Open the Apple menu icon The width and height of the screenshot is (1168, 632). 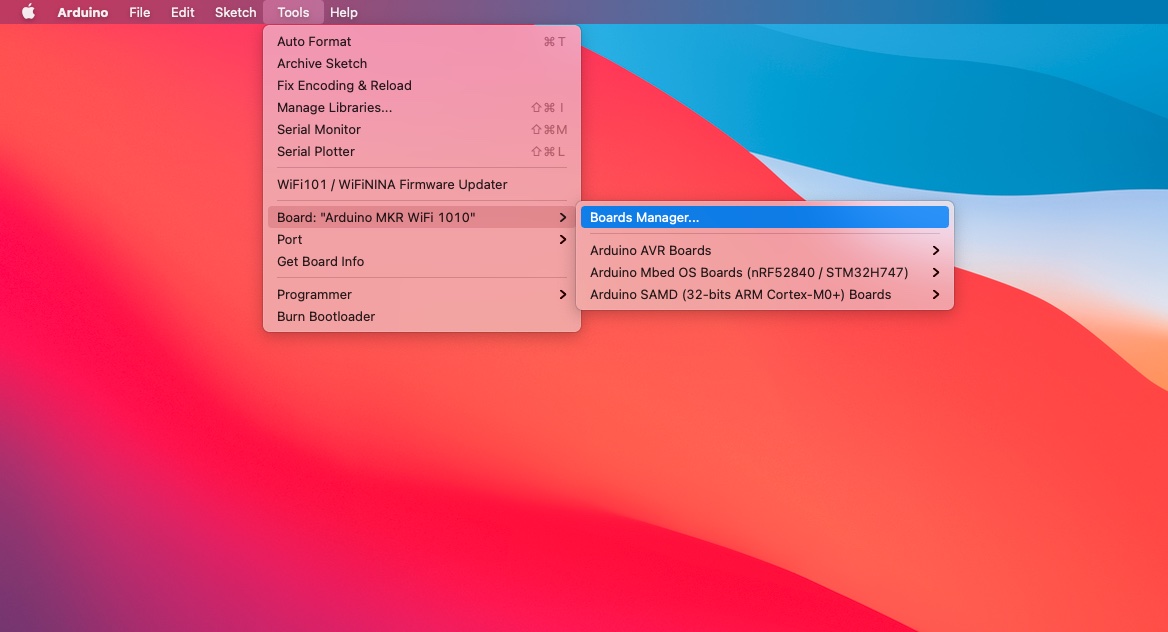(x=28, y=12)
